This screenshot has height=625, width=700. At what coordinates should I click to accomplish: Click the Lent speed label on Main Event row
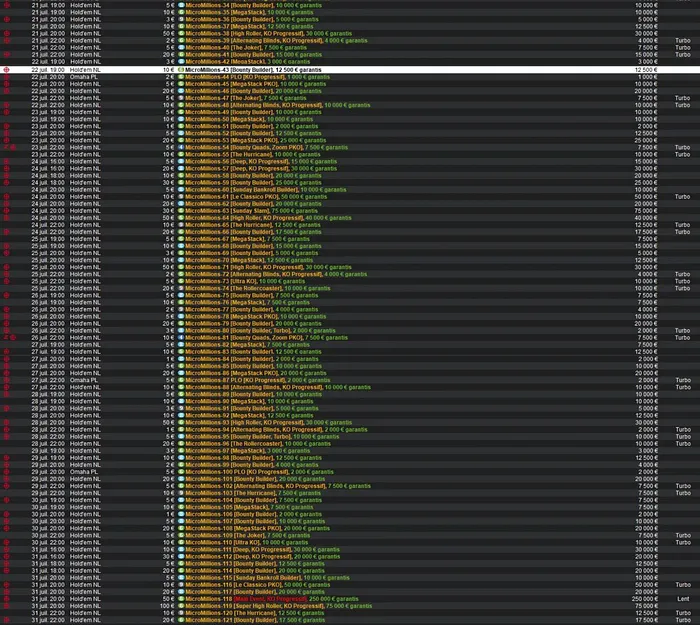682,598
